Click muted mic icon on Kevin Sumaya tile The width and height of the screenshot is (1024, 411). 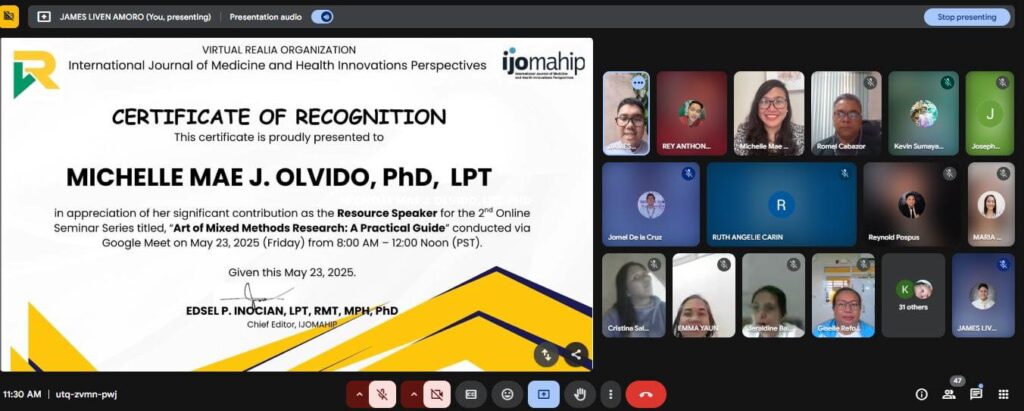(x=947, y=83)
